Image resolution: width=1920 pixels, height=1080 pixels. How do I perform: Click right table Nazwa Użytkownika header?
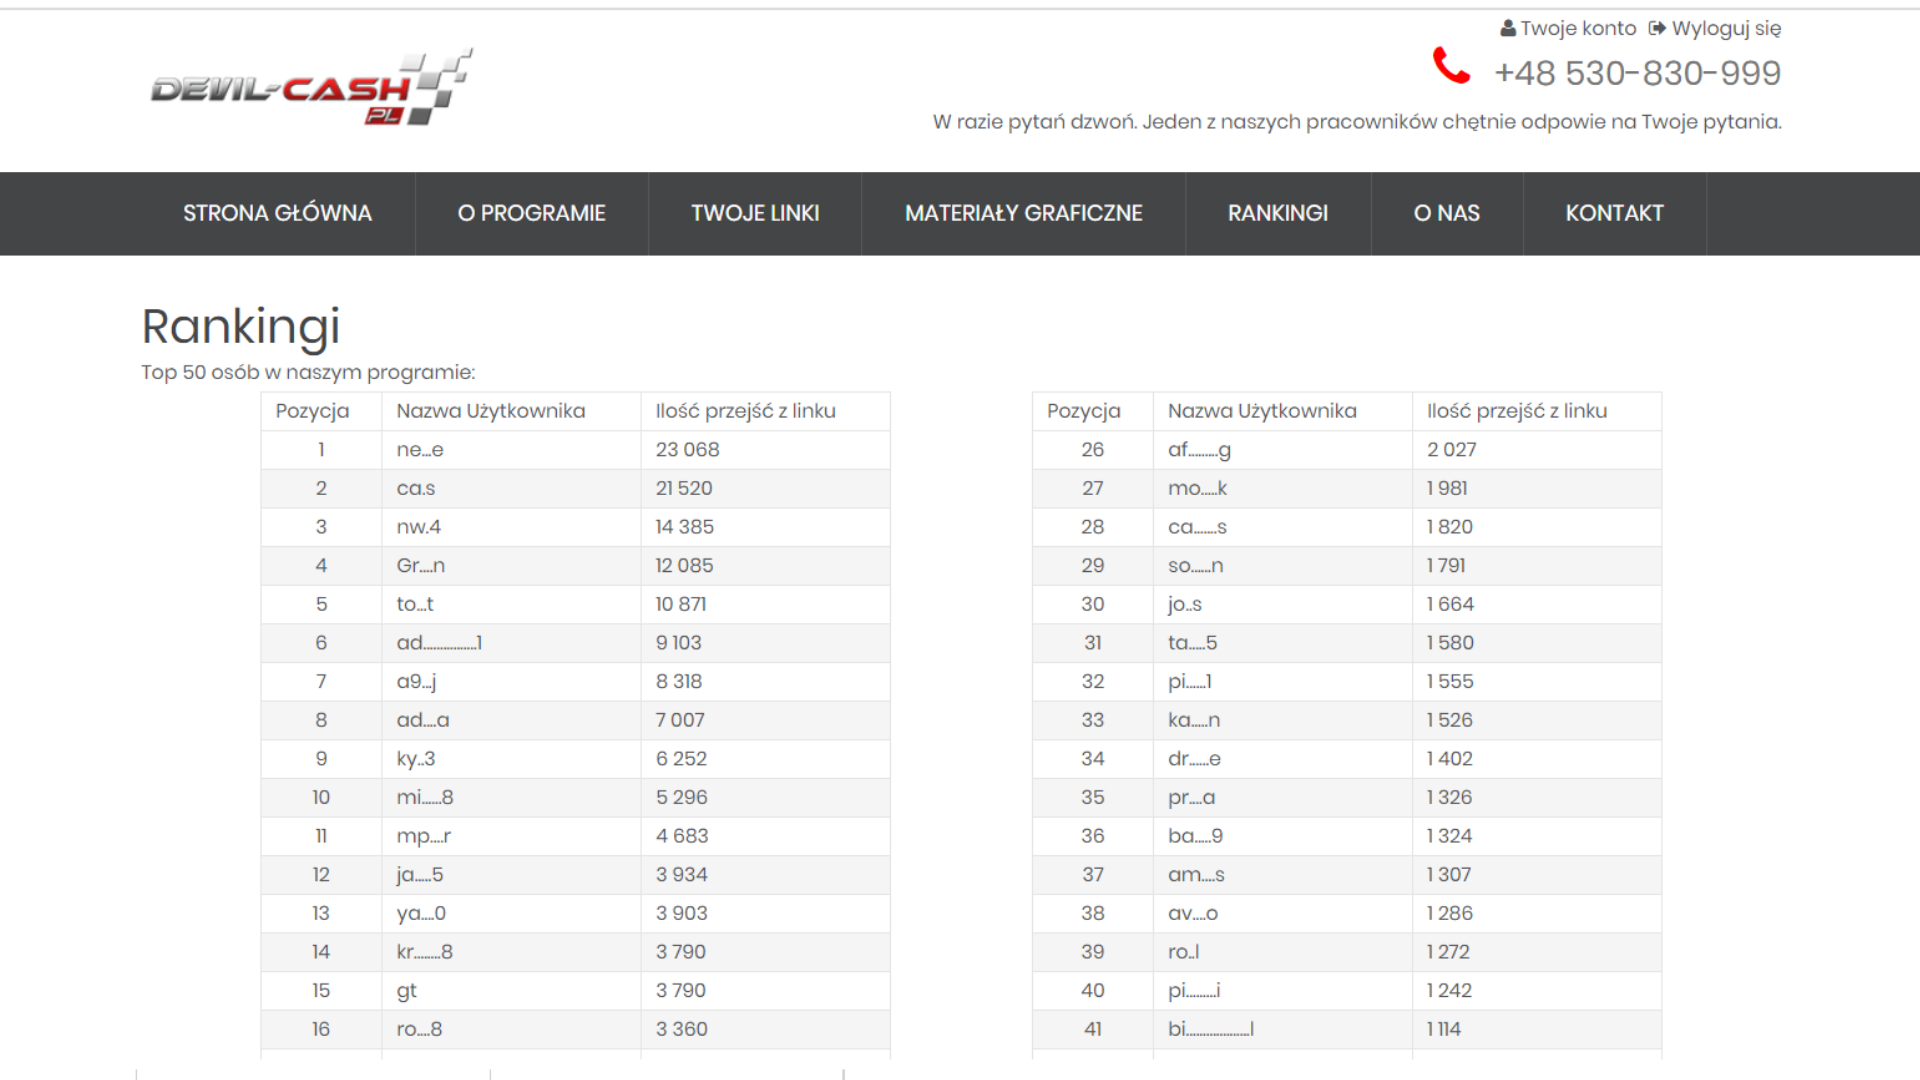1262,411
